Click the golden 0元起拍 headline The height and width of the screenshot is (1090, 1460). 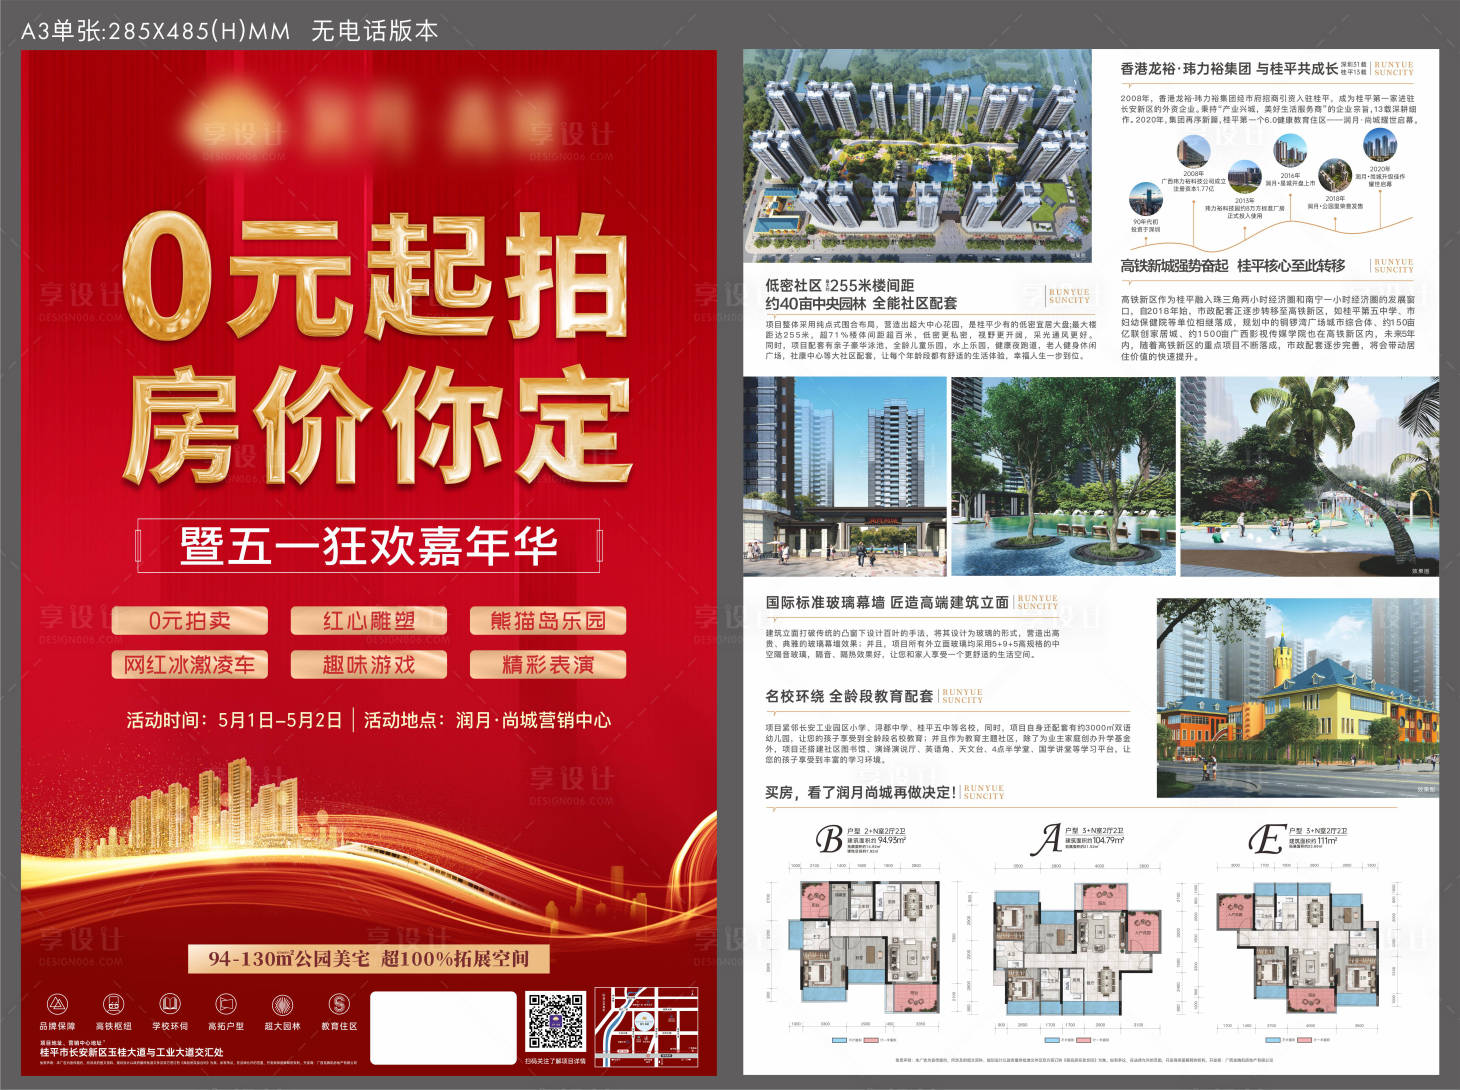point(376,277)
